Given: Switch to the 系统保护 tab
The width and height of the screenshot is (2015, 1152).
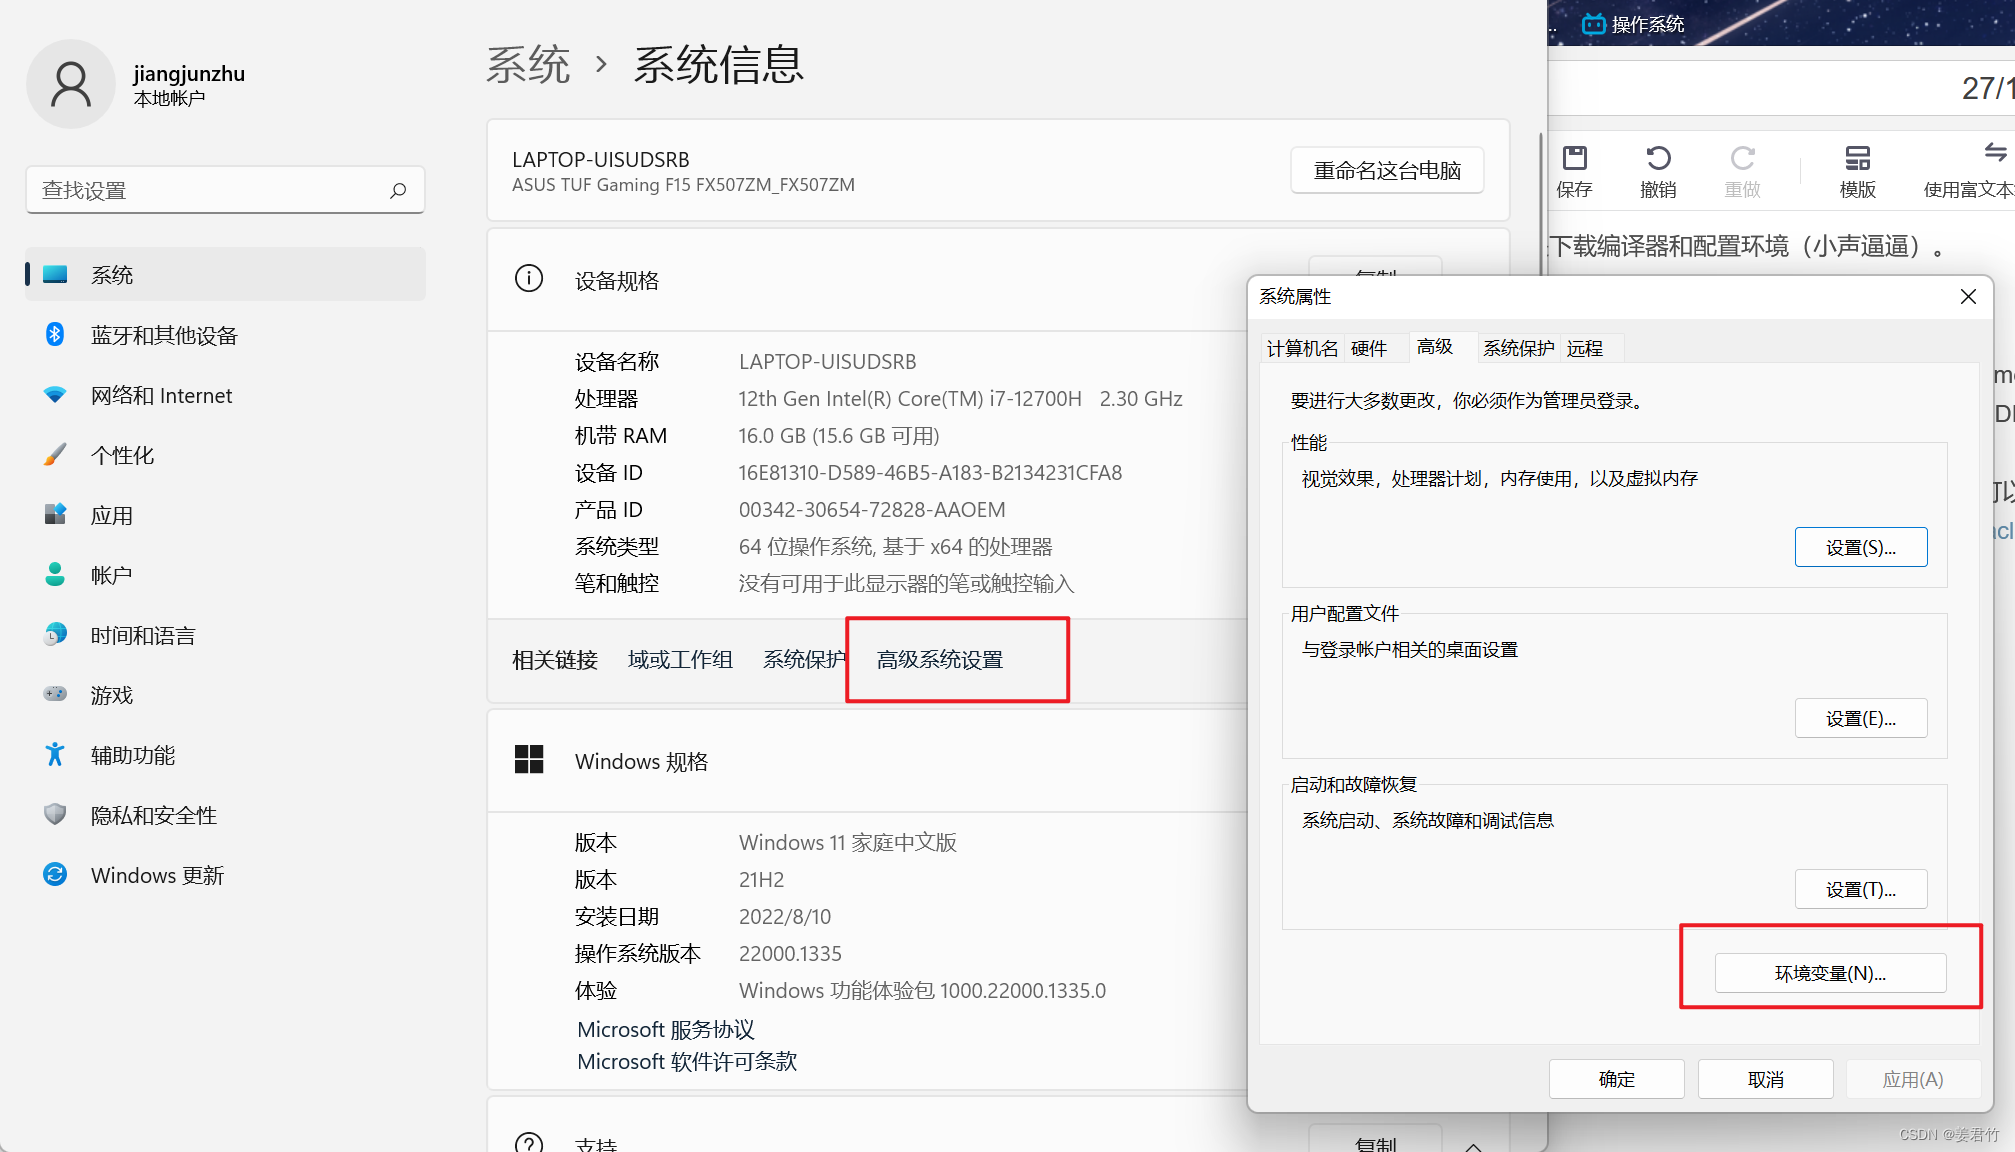Looking at the screenshot, I should pos(1518,349).
